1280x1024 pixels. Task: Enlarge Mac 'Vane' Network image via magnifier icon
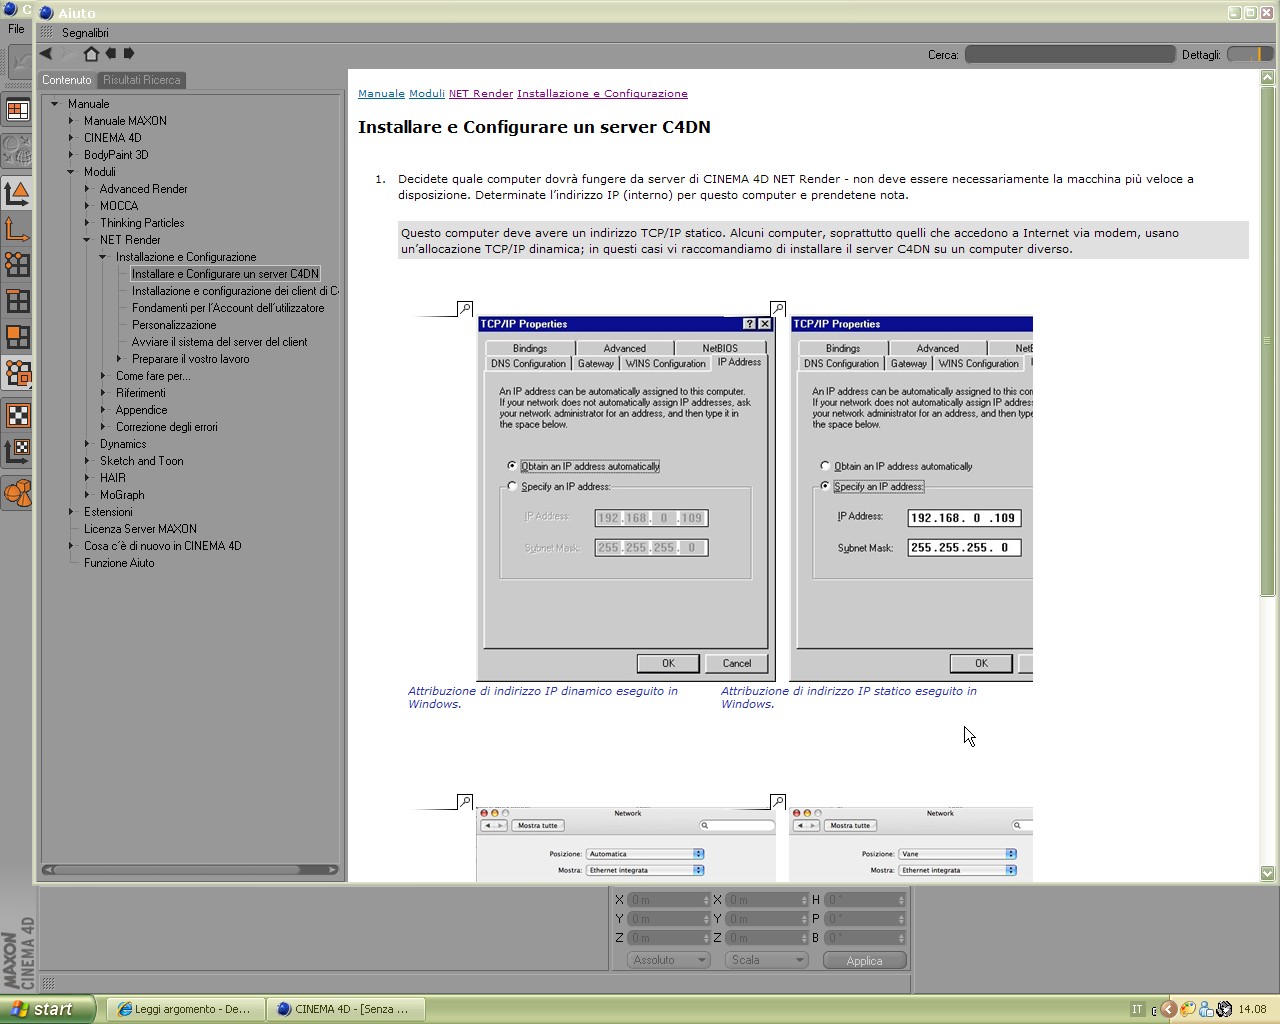click(x=777, y=802)
